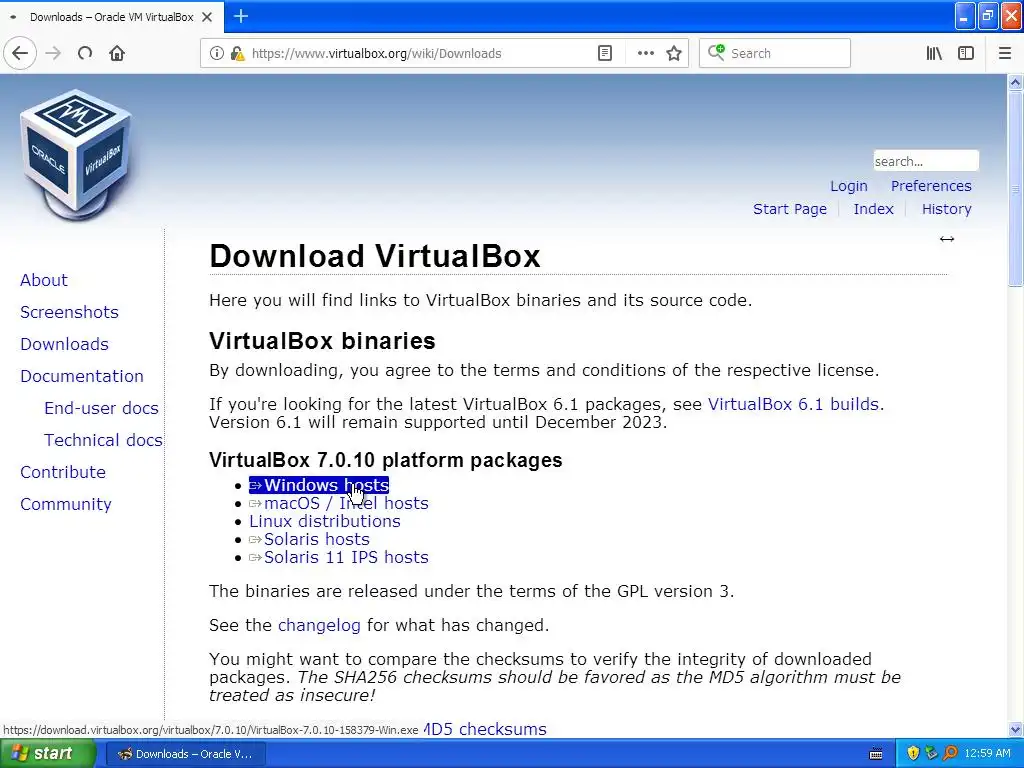Image resolution: width=1024 pixels, height=768 pixels.
Task: Open Screenshots in the sidebar
Action: 69,312
